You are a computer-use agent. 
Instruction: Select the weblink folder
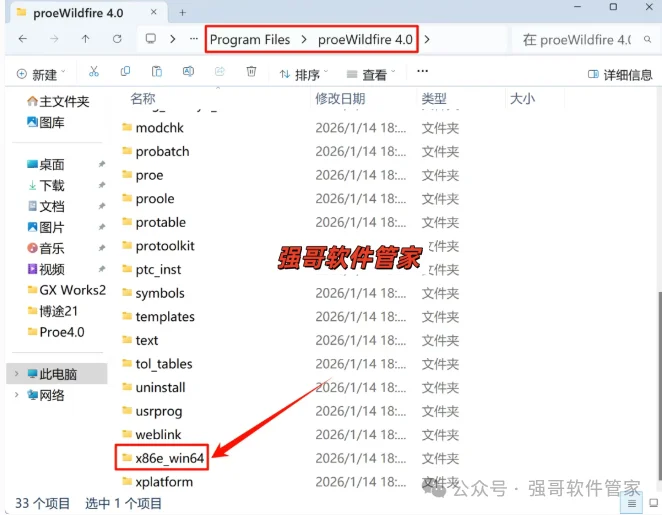[x=152, y=434]
